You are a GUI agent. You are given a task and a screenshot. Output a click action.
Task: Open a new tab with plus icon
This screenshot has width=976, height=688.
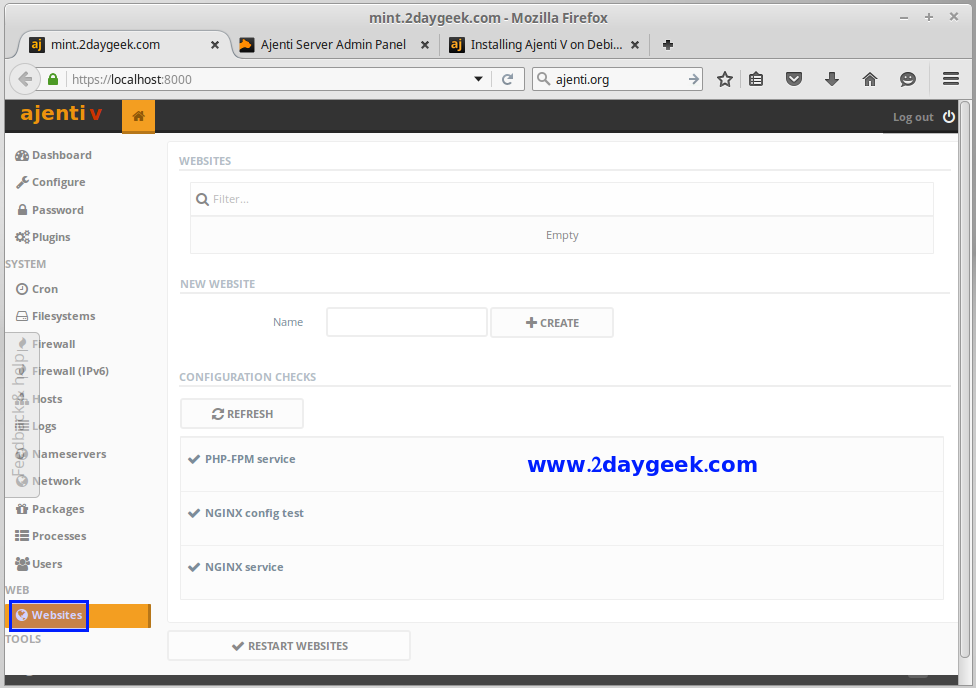coord(668,45)
